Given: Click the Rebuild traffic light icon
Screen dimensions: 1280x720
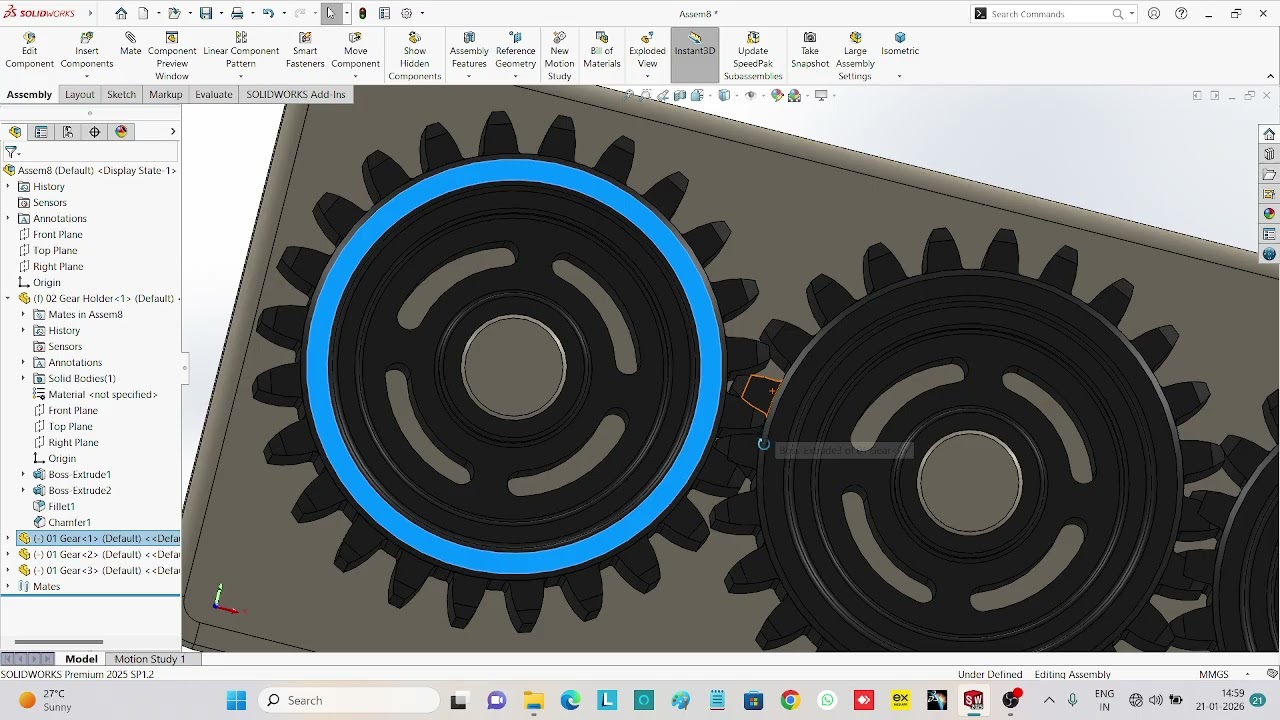Looking at the screenshot, I should (362, 13).
